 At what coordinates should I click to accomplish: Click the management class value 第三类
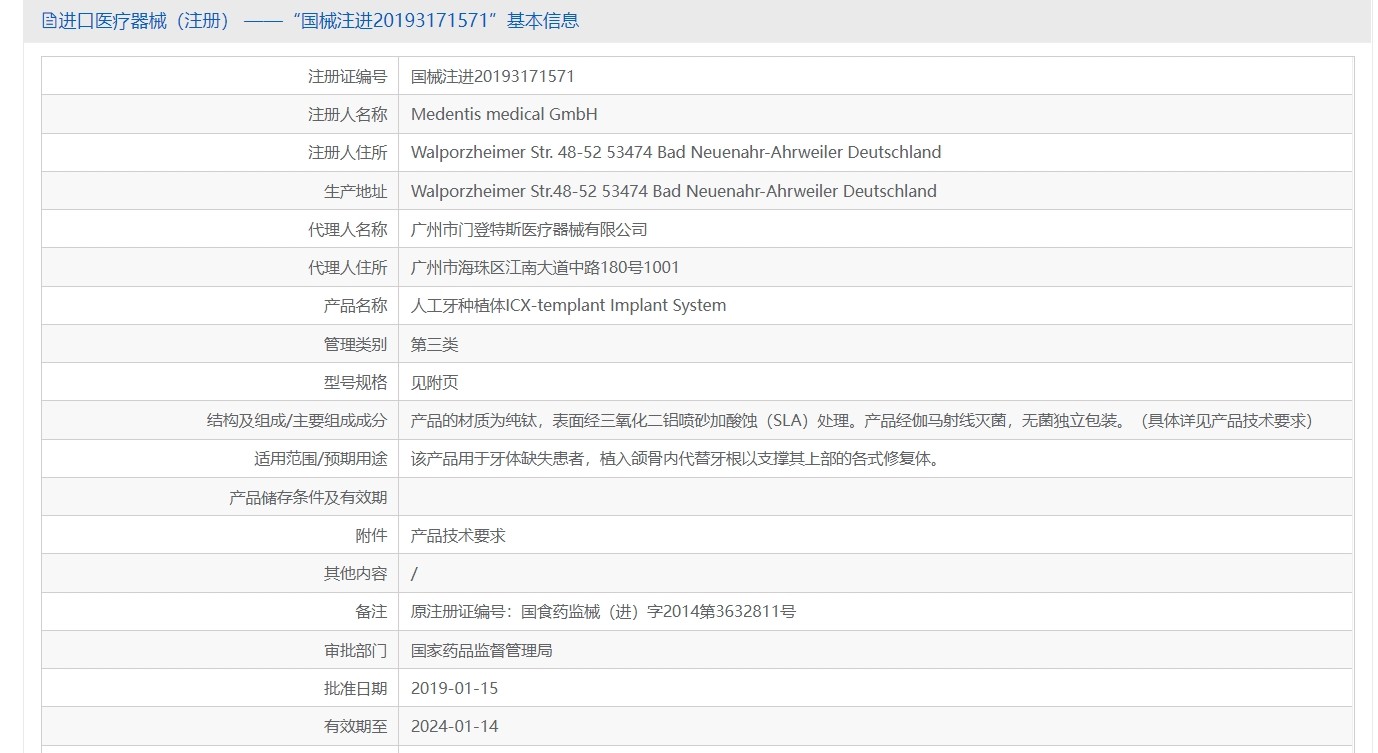pos(435,344)
